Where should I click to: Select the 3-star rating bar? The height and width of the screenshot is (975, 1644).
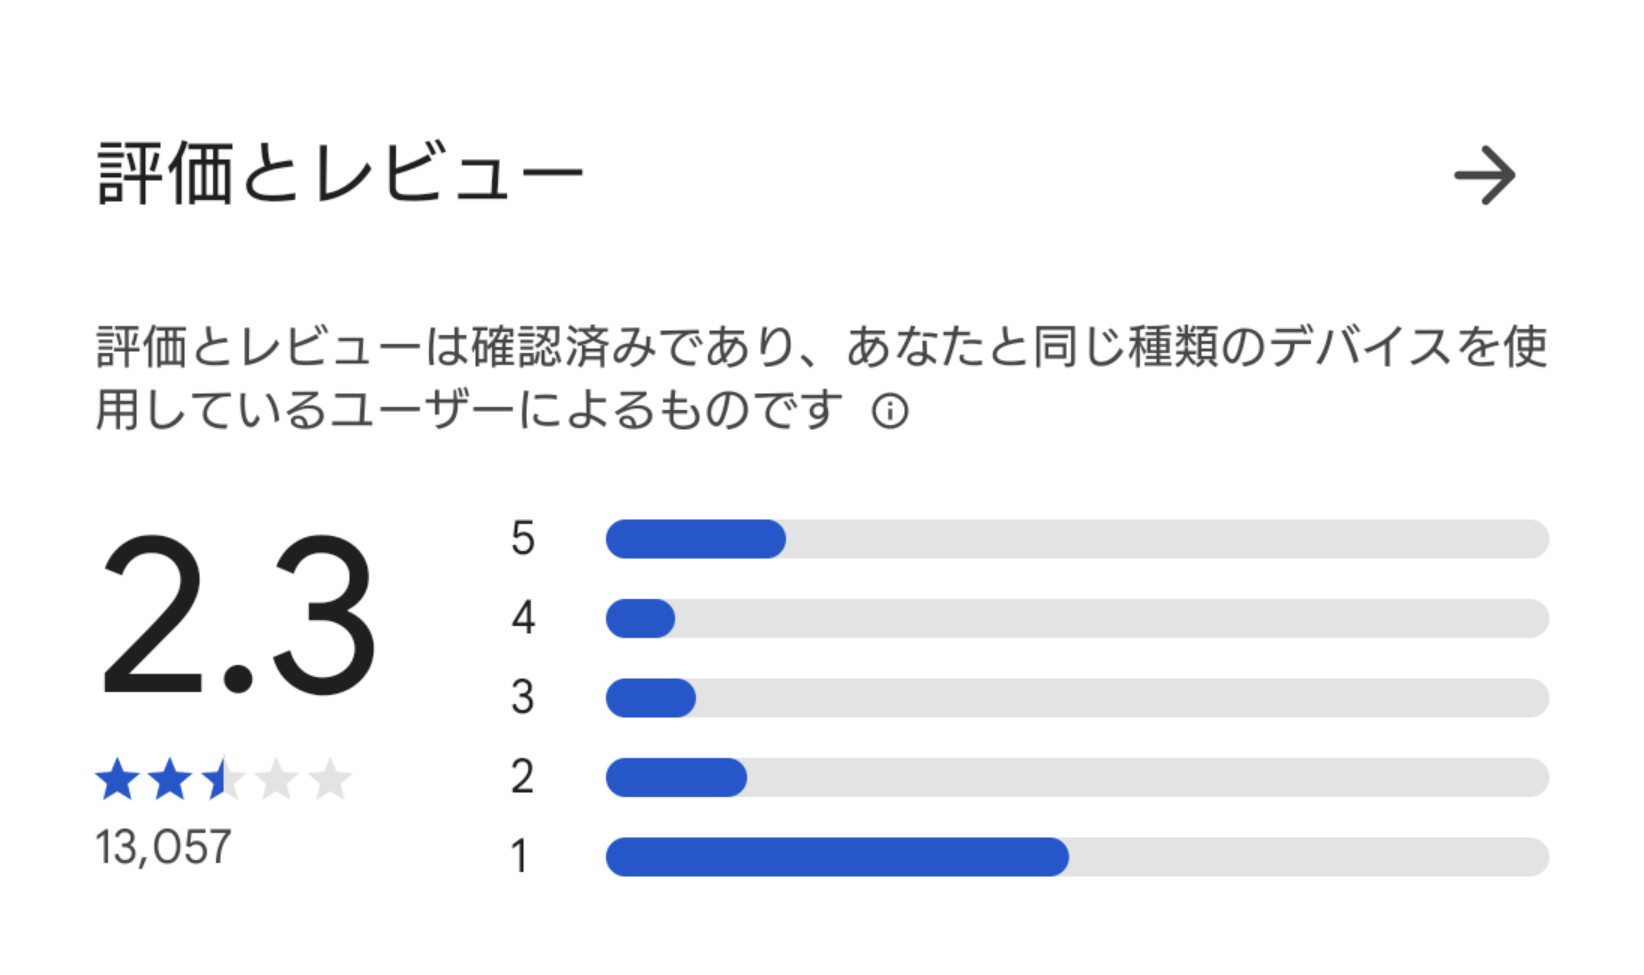(1077, 698)
